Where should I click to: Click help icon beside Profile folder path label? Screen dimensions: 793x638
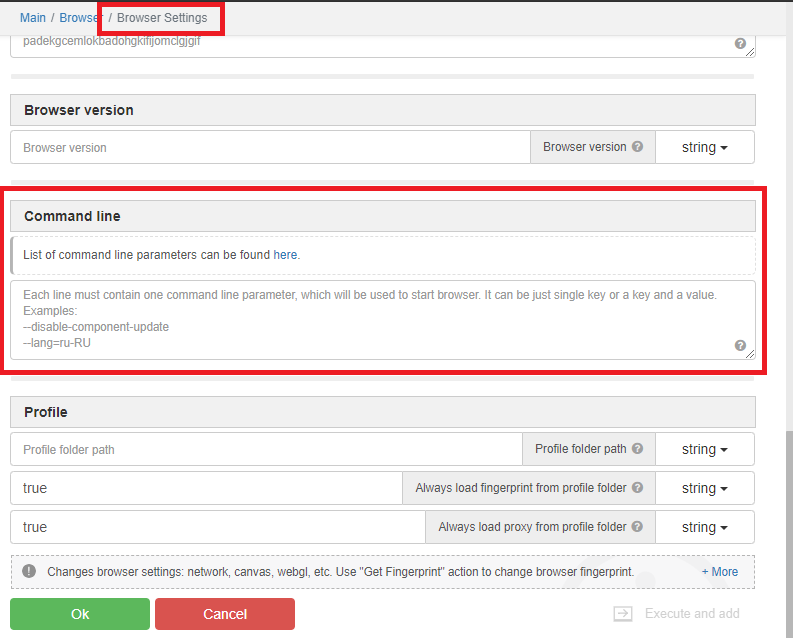[637, 449]
